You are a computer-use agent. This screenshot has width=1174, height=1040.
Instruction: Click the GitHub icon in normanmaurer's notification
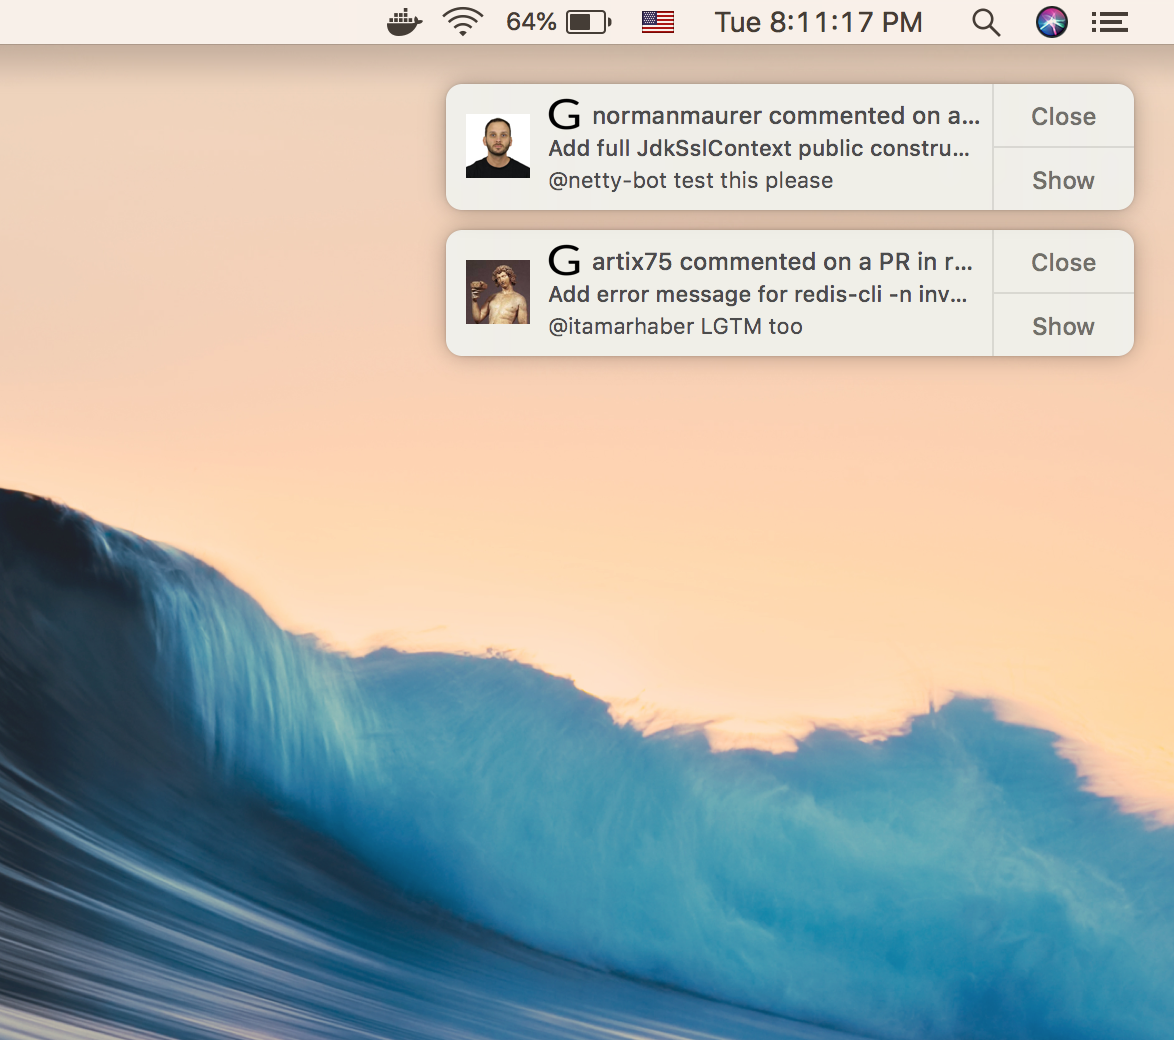pyautogui.click(x=566, y=114)
